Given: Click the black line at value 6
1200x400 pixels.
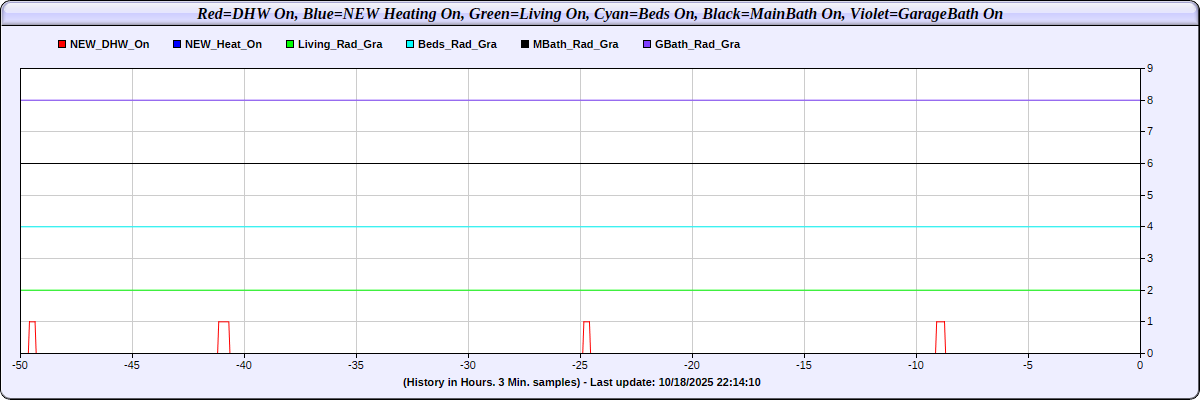Looking at the screenshot, I should pyautogui.click(x=580, y=163).
